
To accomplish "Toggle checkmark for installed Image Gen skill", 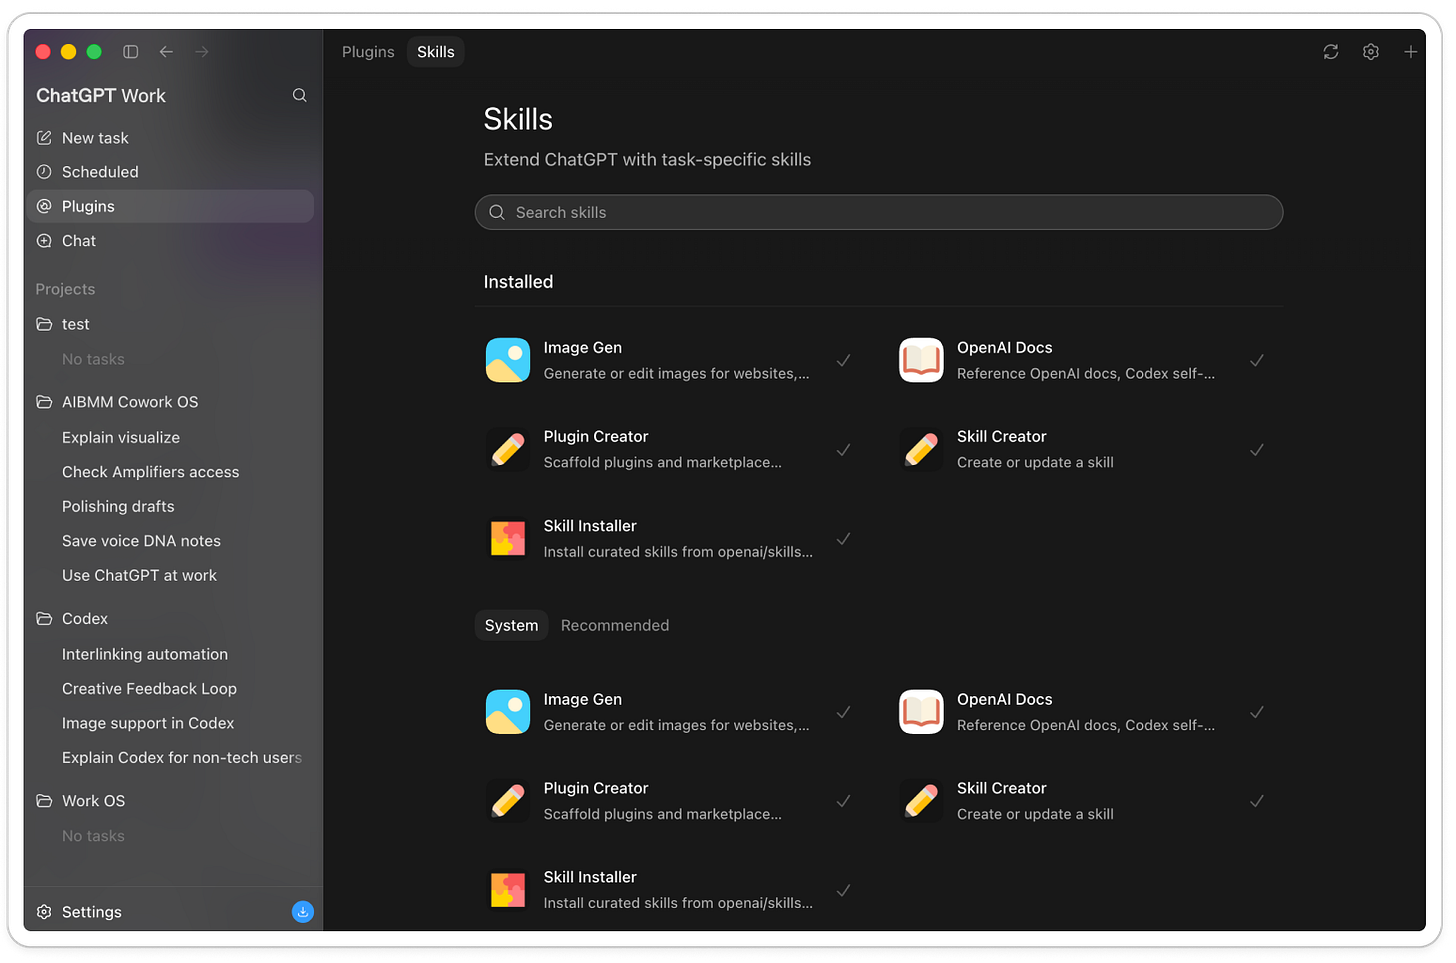I will pos(843,360).
